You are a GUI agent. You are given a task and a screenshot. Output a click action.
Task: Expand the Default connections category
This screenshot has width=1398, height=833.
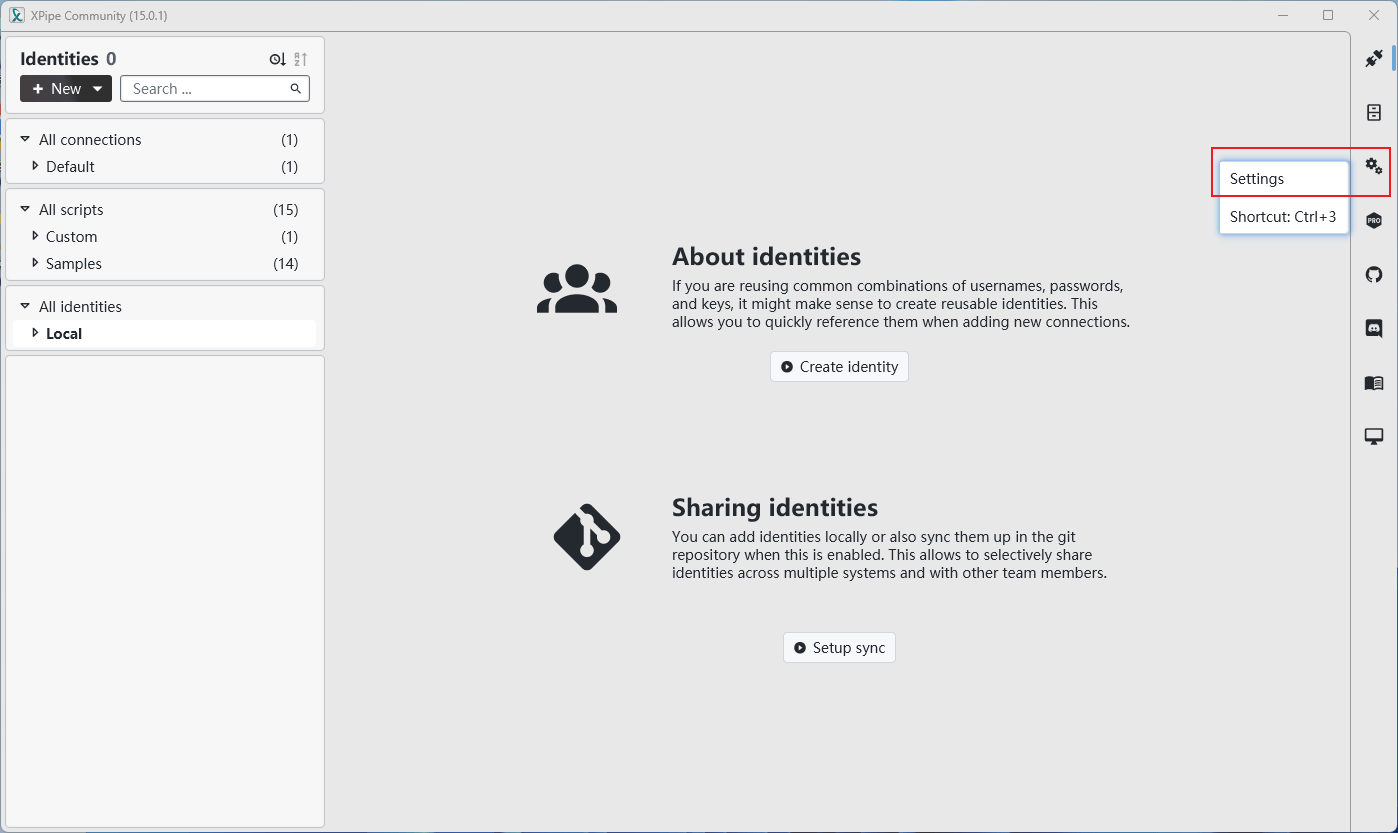click(x=35, y=166)
